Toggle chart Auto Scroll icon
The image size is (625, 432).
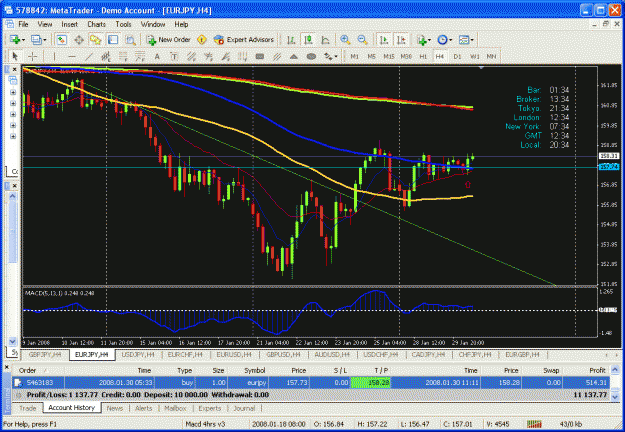pyautogui.click(x=384, y=40)
